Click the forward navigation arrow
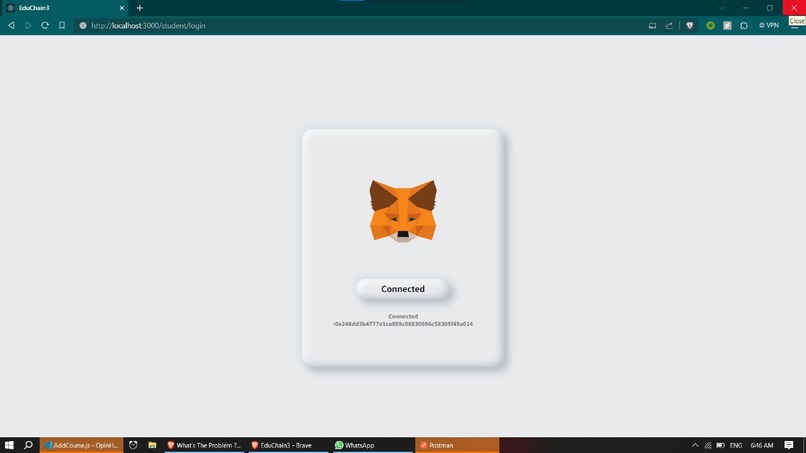The image size is (806, 453). tap(28, 25)
